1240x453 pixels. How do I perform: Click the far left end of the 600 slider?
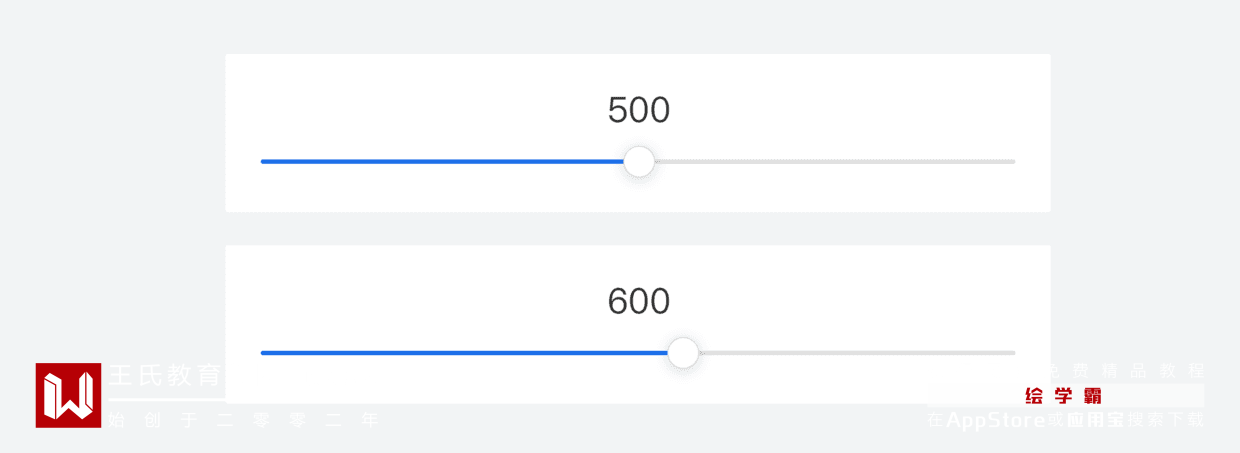click(263, 352)
